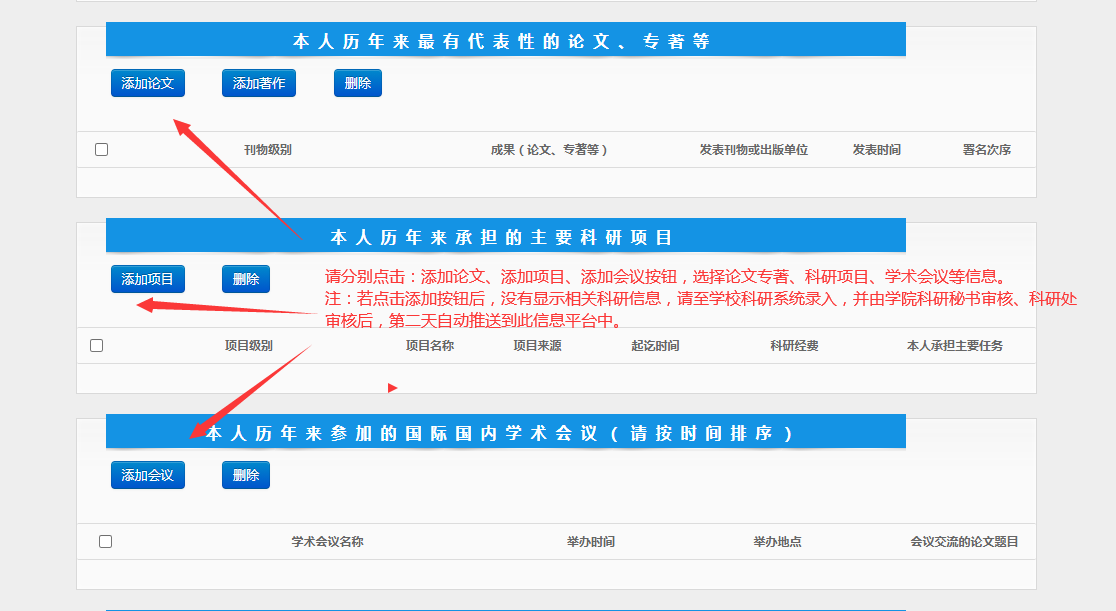Click the 添加项目 button
The image size is (1116, 611).
pos(148,280)
